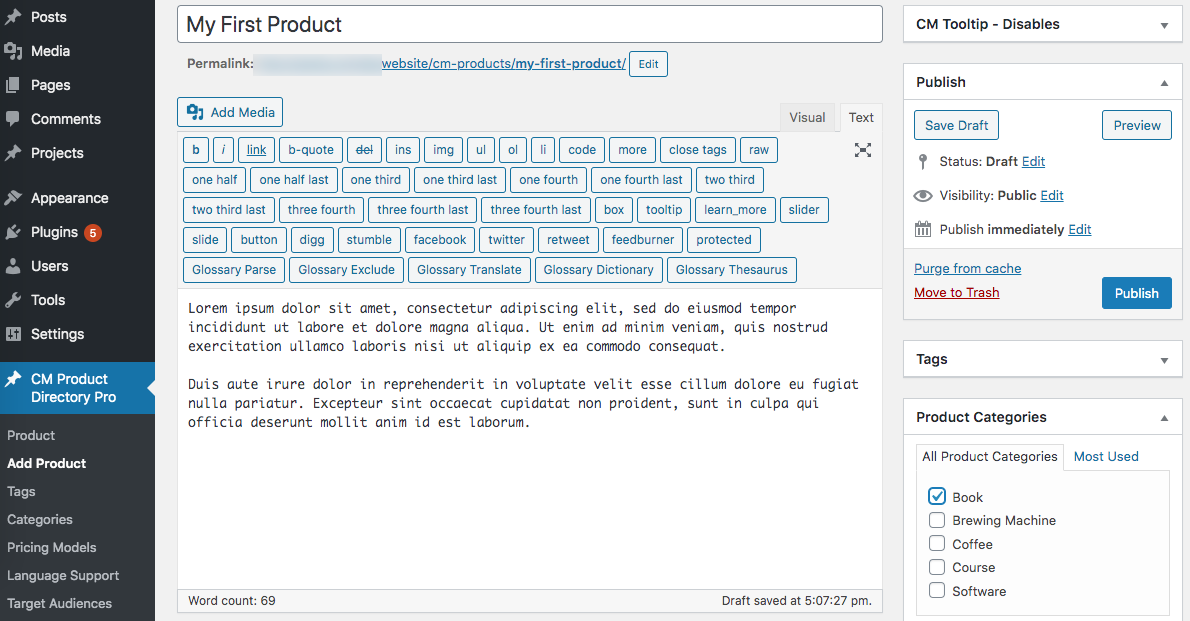Collapse the Publish panel arrow
Image resolution: width=1190 pixels, height=621 pixels.
[x=1164, y=83]
